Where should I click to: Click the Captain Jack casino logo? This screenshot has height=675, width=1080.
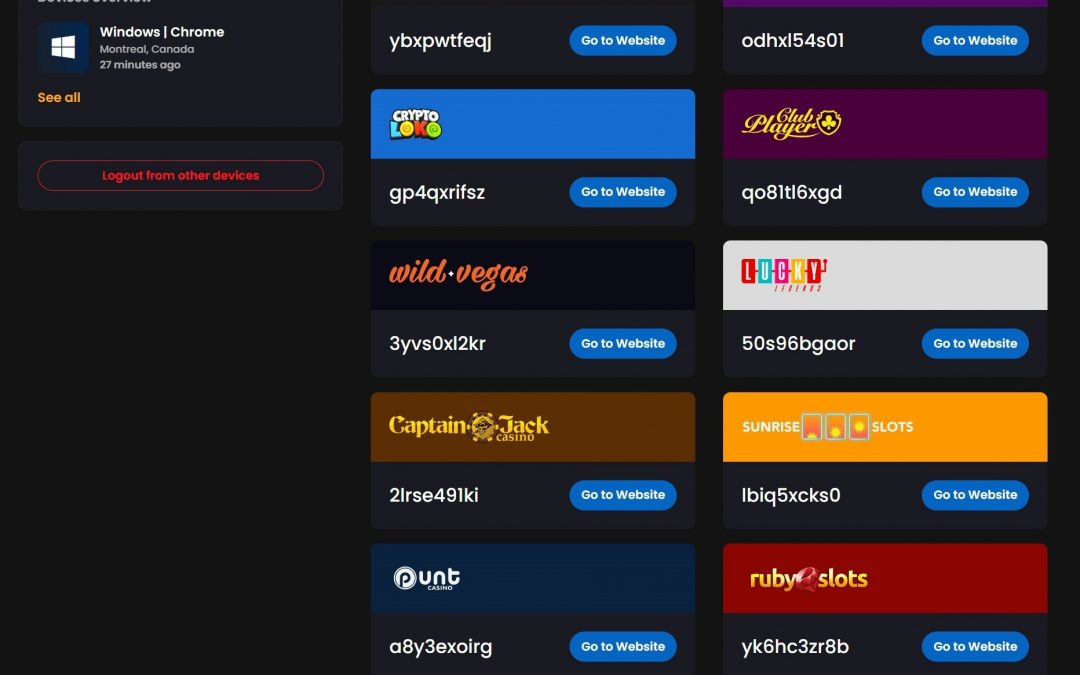click(469, 427)
